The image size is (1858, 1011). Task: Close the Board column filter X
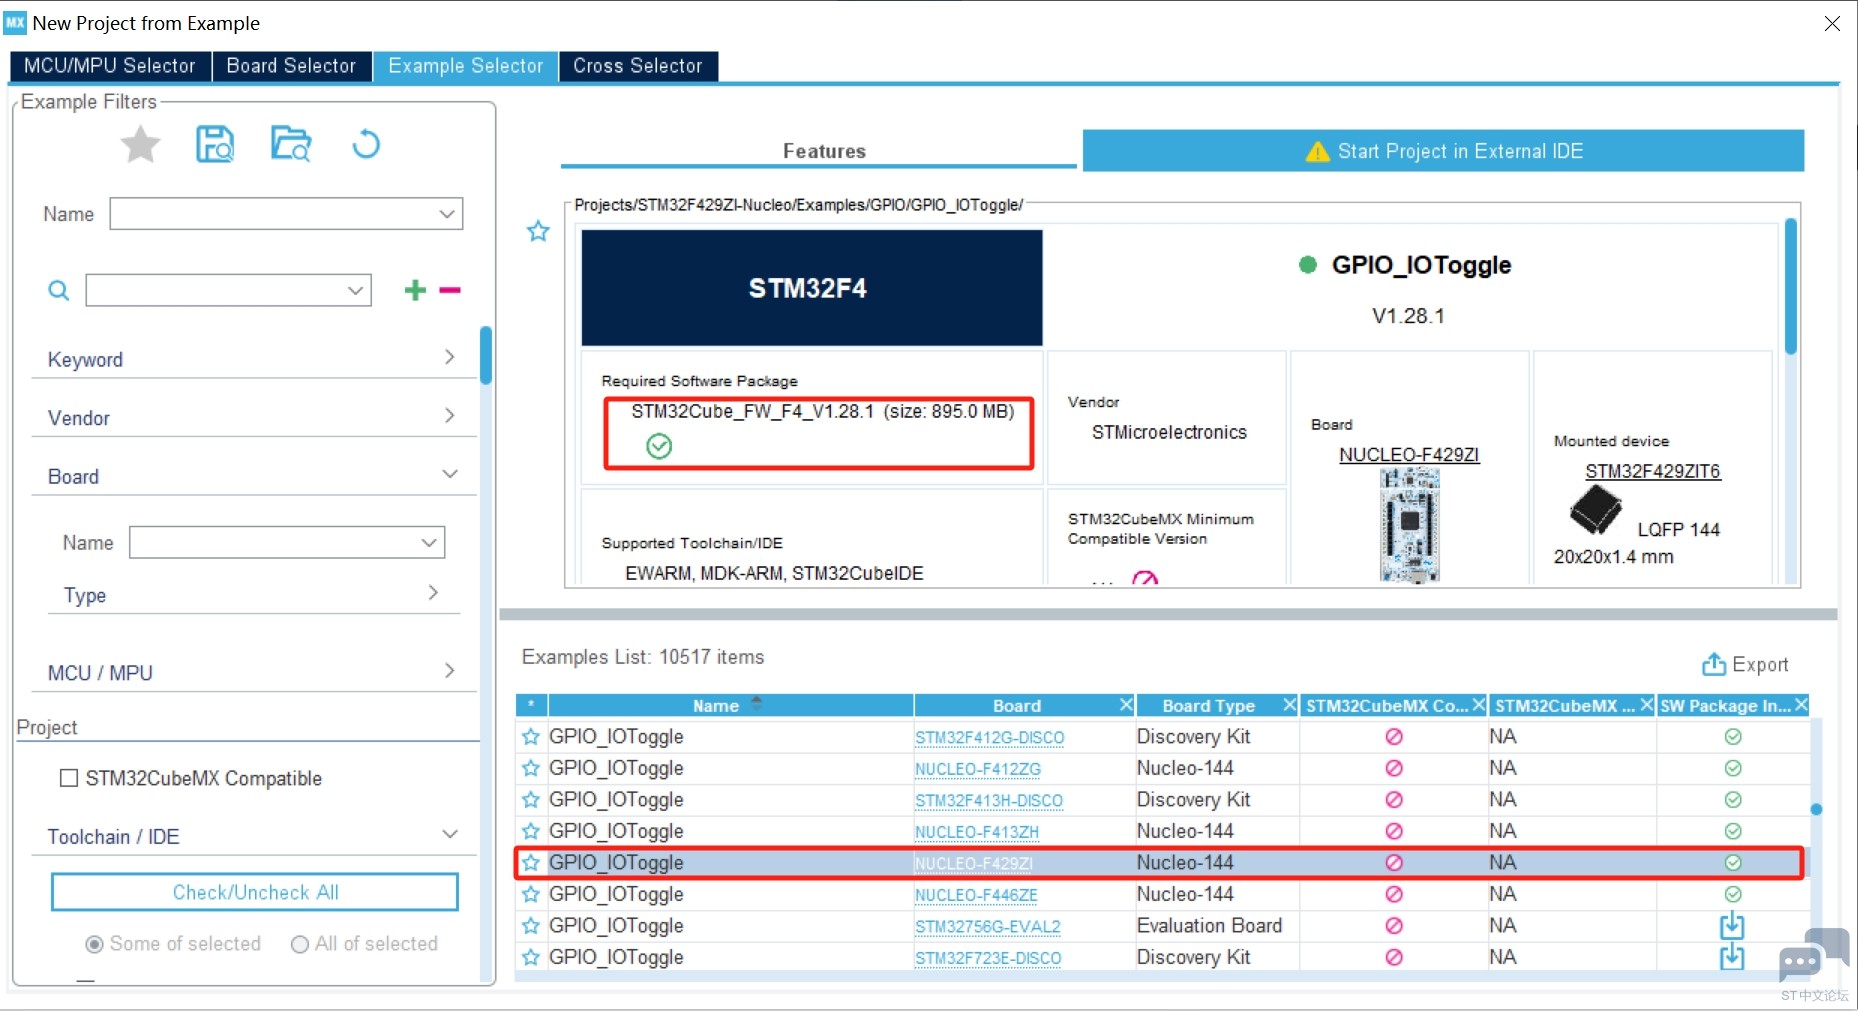click(x=1125, y=705)
